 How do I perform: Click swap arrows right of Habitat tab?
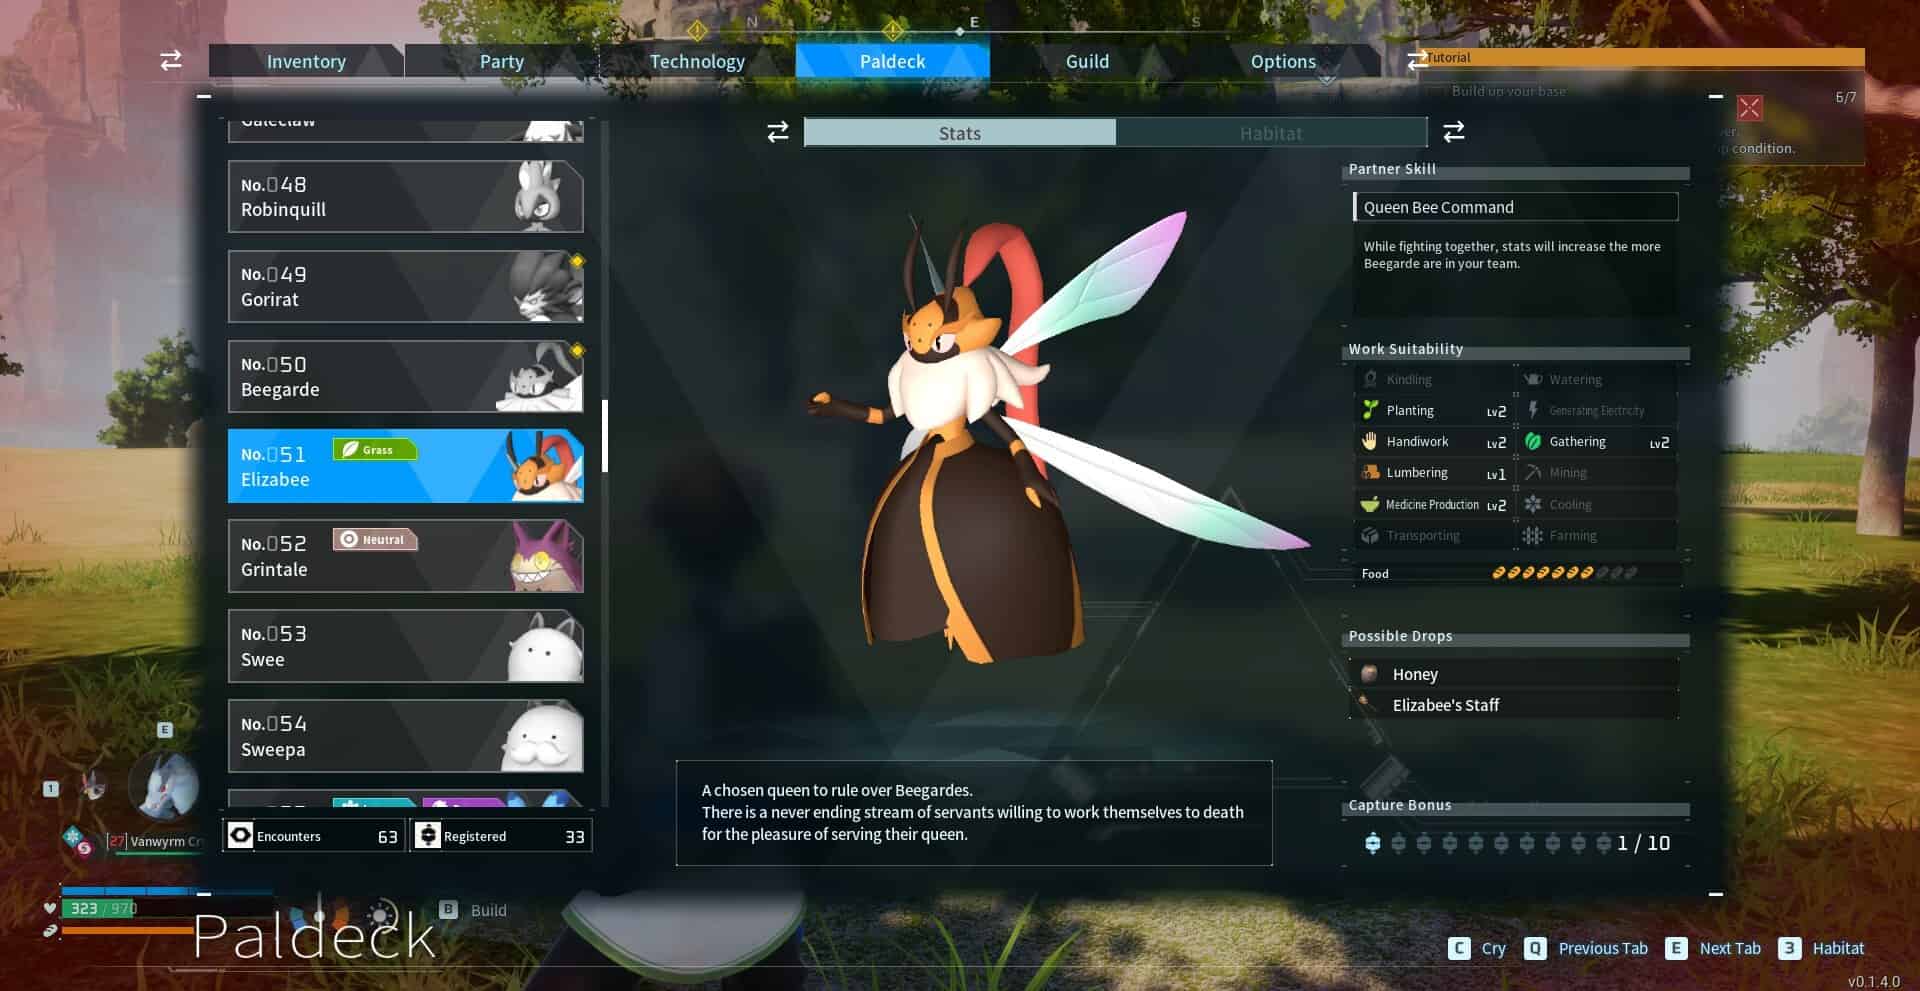(1454, 131)
